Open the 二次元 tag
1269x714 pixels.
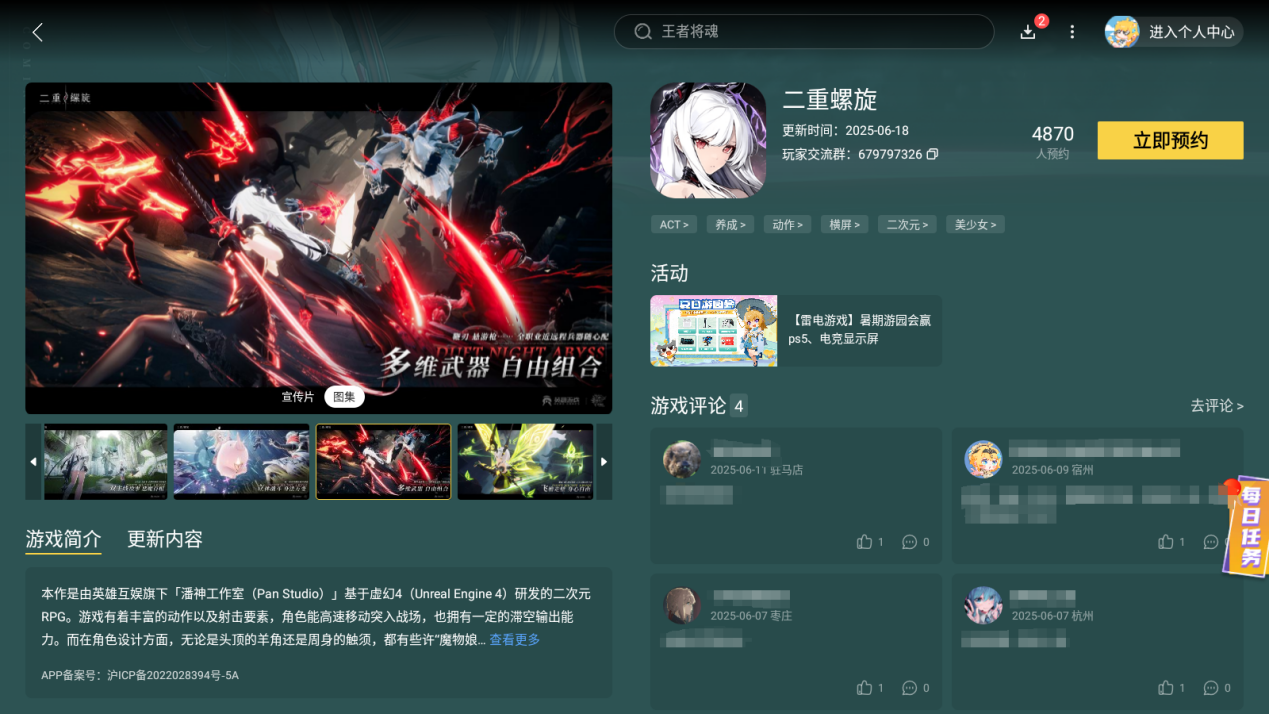click(x=908, y=225)
